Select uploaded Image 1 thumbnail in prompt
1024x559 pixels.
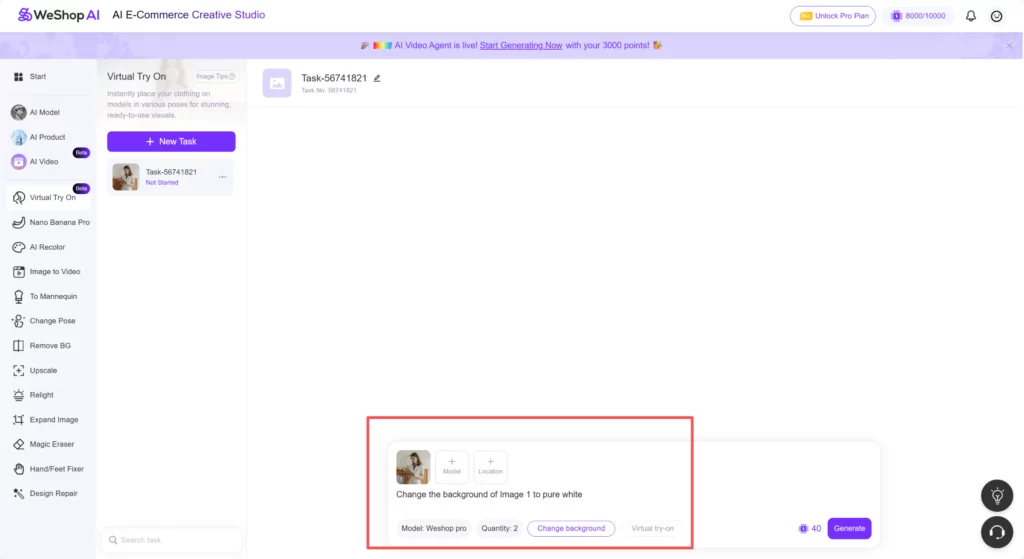click(413, 466)
